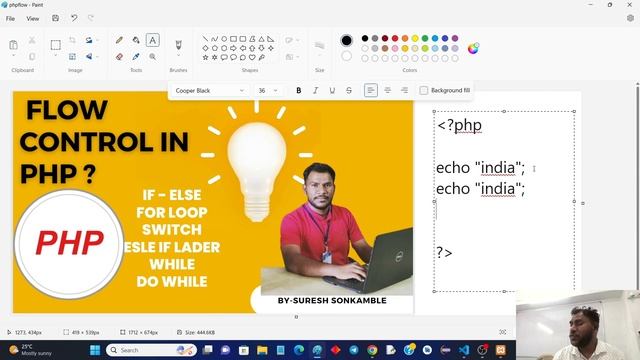The height and width of the screenshot is (360, 640).
Task: Pick the Right arrow shape
Action: pyautogui.click(x=233, y=48)
